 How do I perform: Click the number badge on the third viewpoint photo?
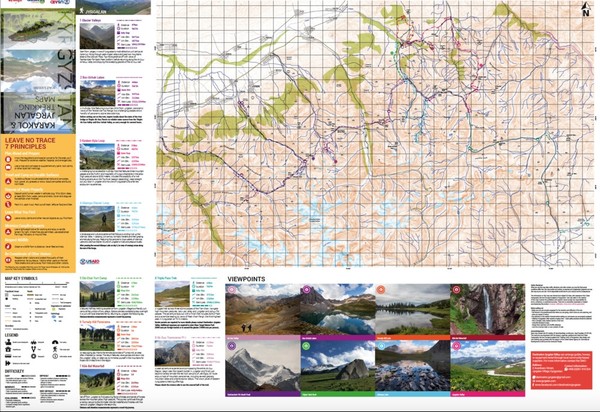(x=382, y=291)
